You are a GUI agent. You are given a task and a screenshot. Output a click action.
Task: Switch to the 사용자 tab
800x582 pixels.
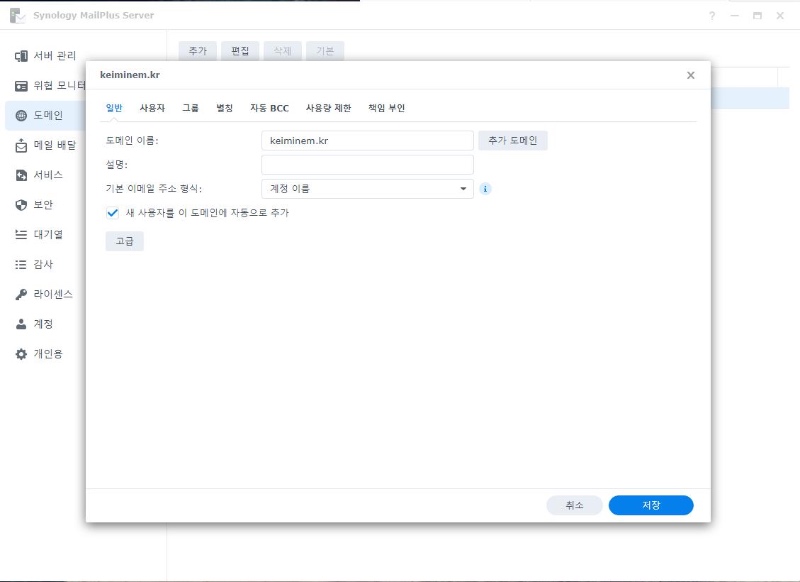[x=152, y=108]
